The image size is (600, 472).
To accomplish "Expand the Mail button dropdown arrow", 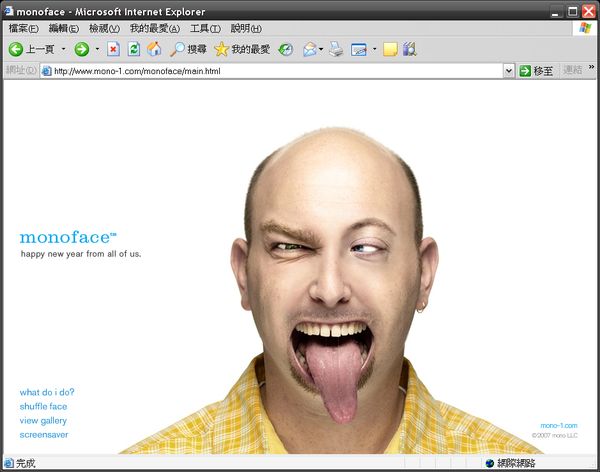I will 321,49.
